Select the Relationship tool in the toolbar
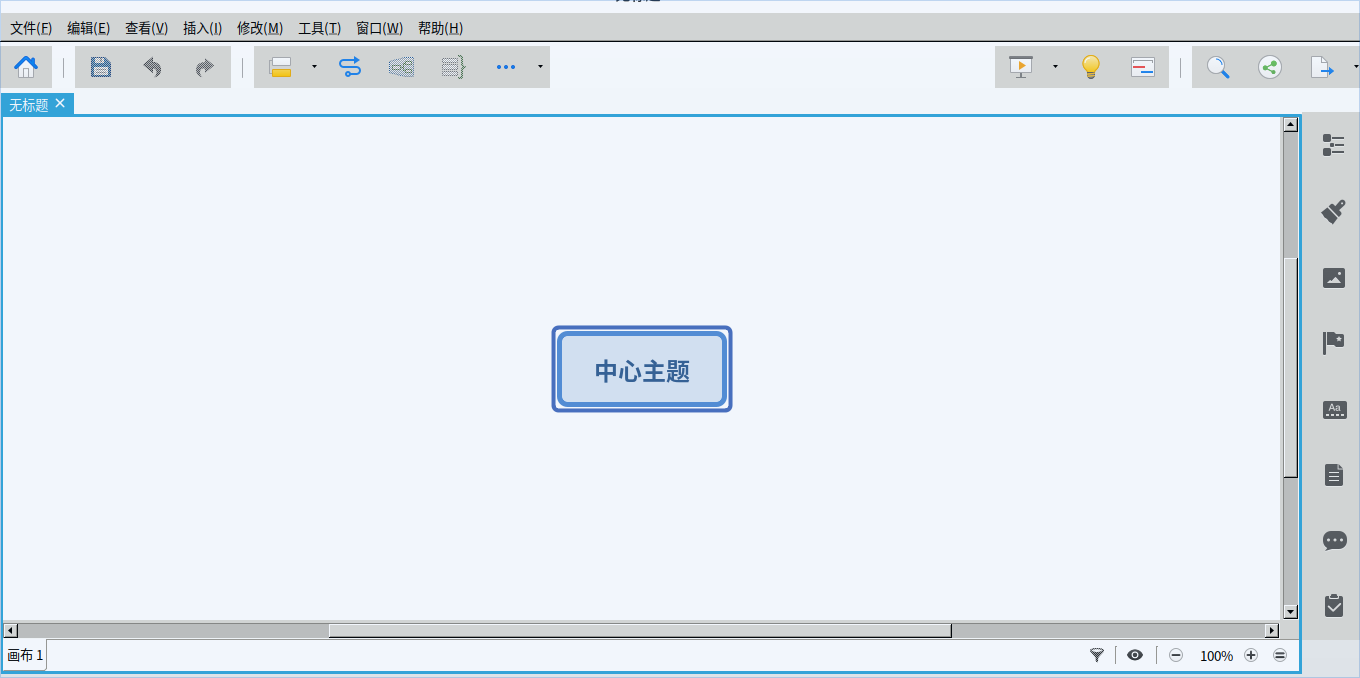Viewport: 1360px width, 678px height. click(x=351, y=67)
